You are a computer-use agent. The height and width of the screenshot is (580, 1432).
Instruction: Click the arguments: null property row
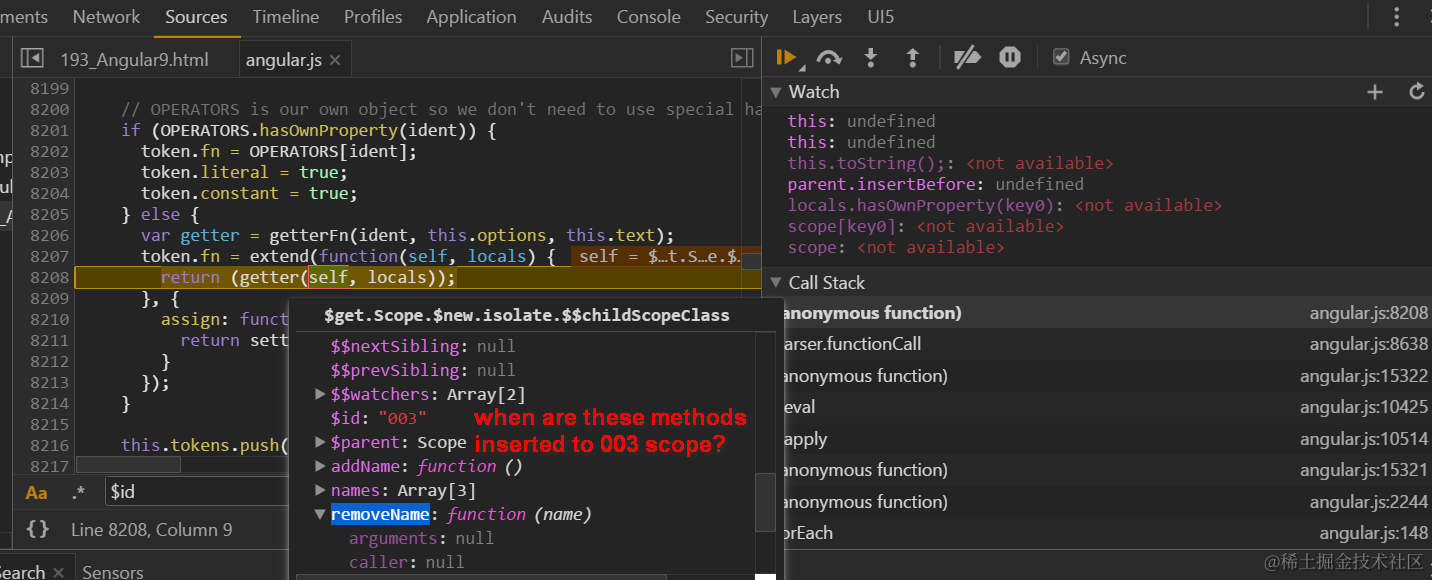421,538
